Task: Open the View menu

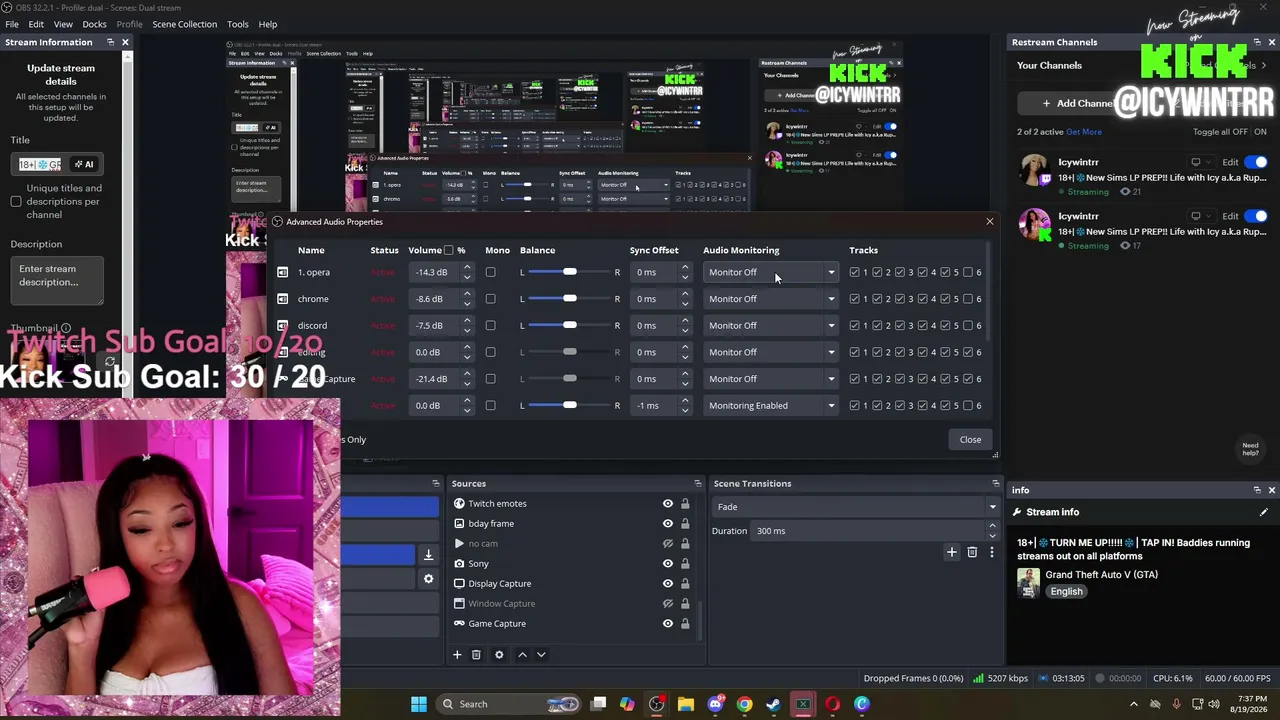Action: pyautogui.click(x=63, y=24)
